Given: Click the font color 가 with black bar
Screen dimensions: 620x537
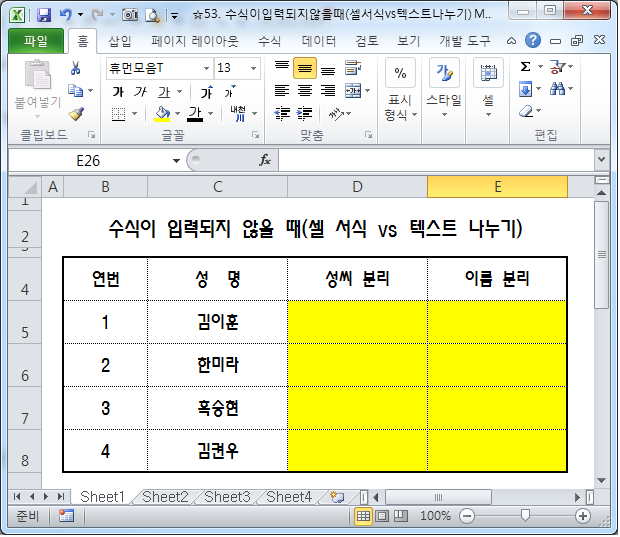Looking at the screenshot, I should 195,114.
